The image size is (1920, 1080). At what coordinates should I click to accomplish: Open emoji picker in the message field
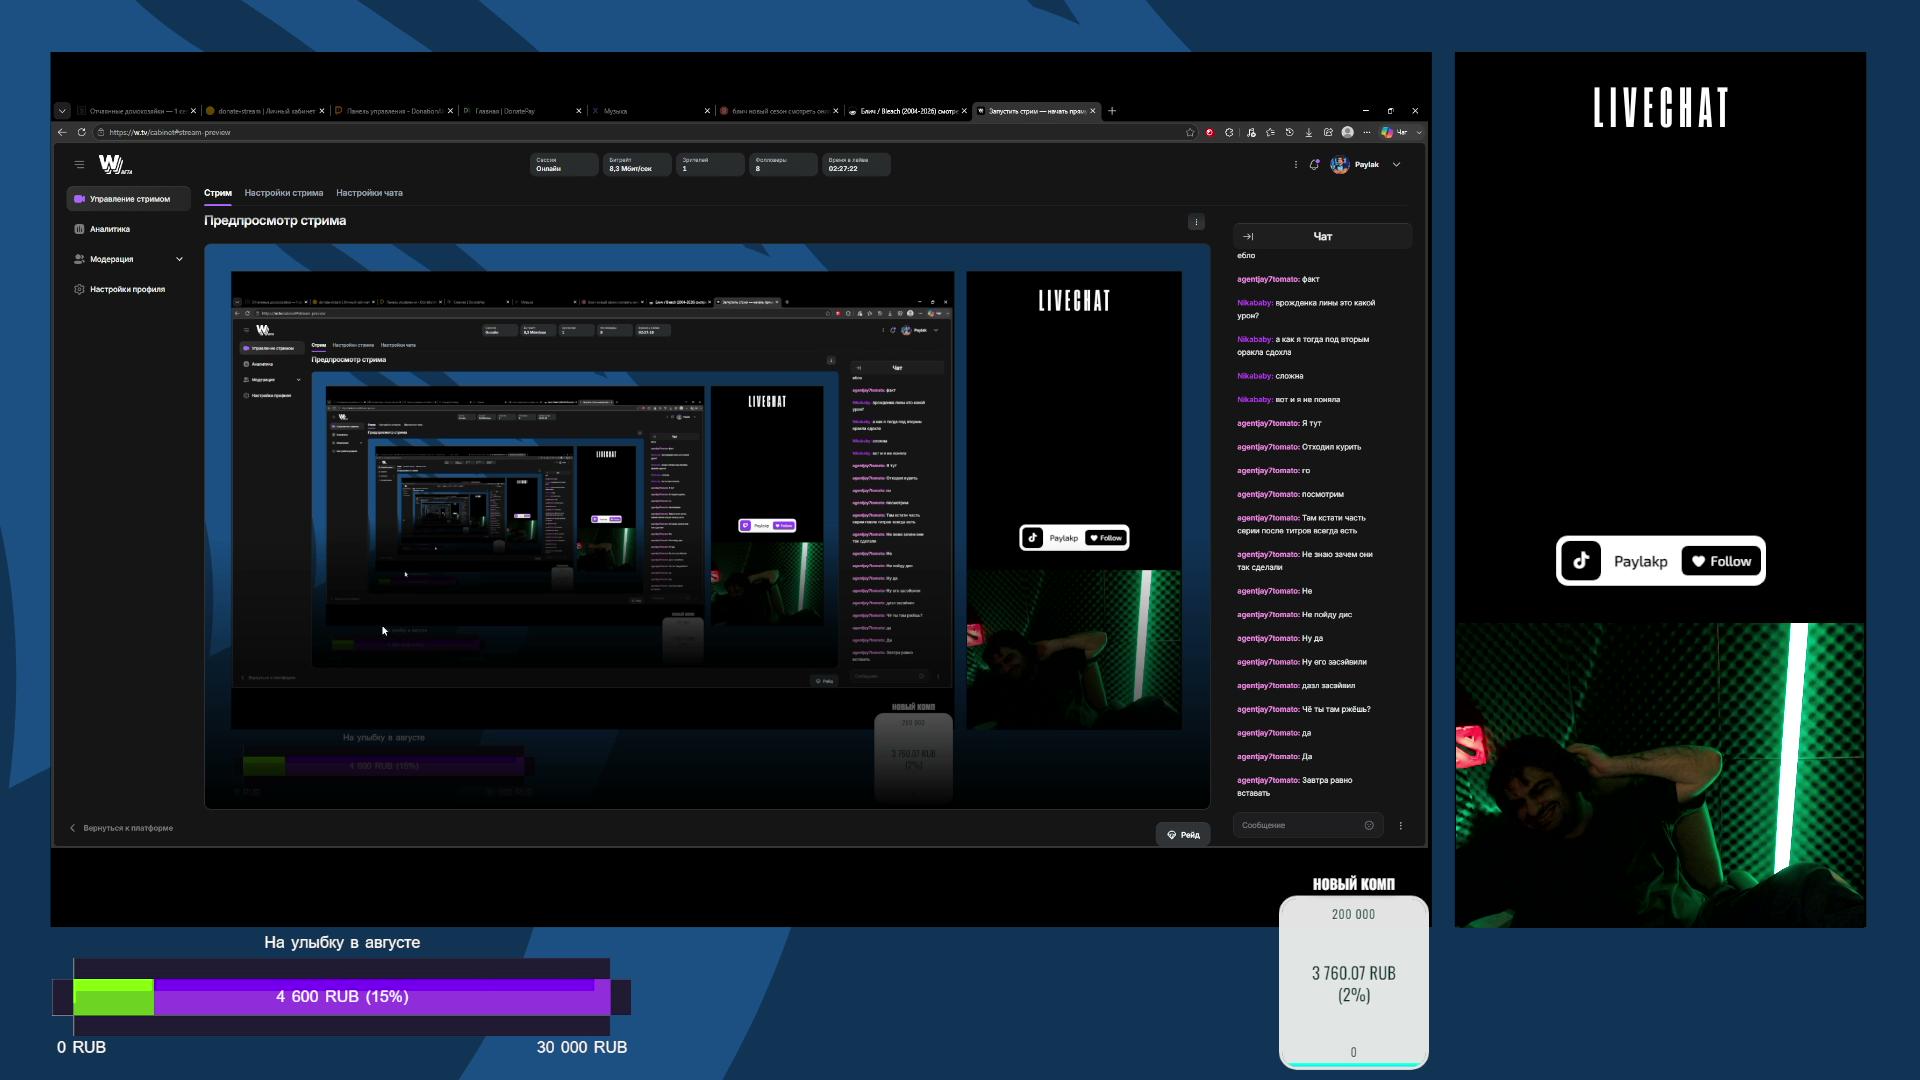(1369, 826)
